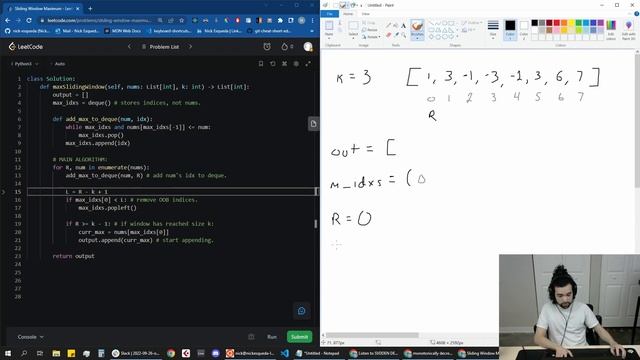Open the Python3 language dropdown
Viewport: 640px width, 360px height.
(x=24, y=64)
